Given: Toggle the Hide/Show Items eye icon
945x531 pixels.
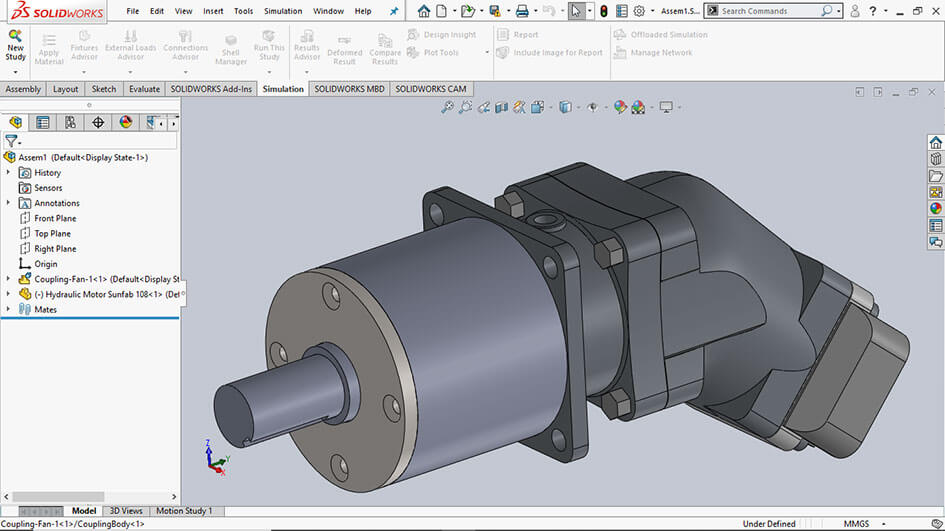Looking at the screenshot, I should (x=593, y=107).
